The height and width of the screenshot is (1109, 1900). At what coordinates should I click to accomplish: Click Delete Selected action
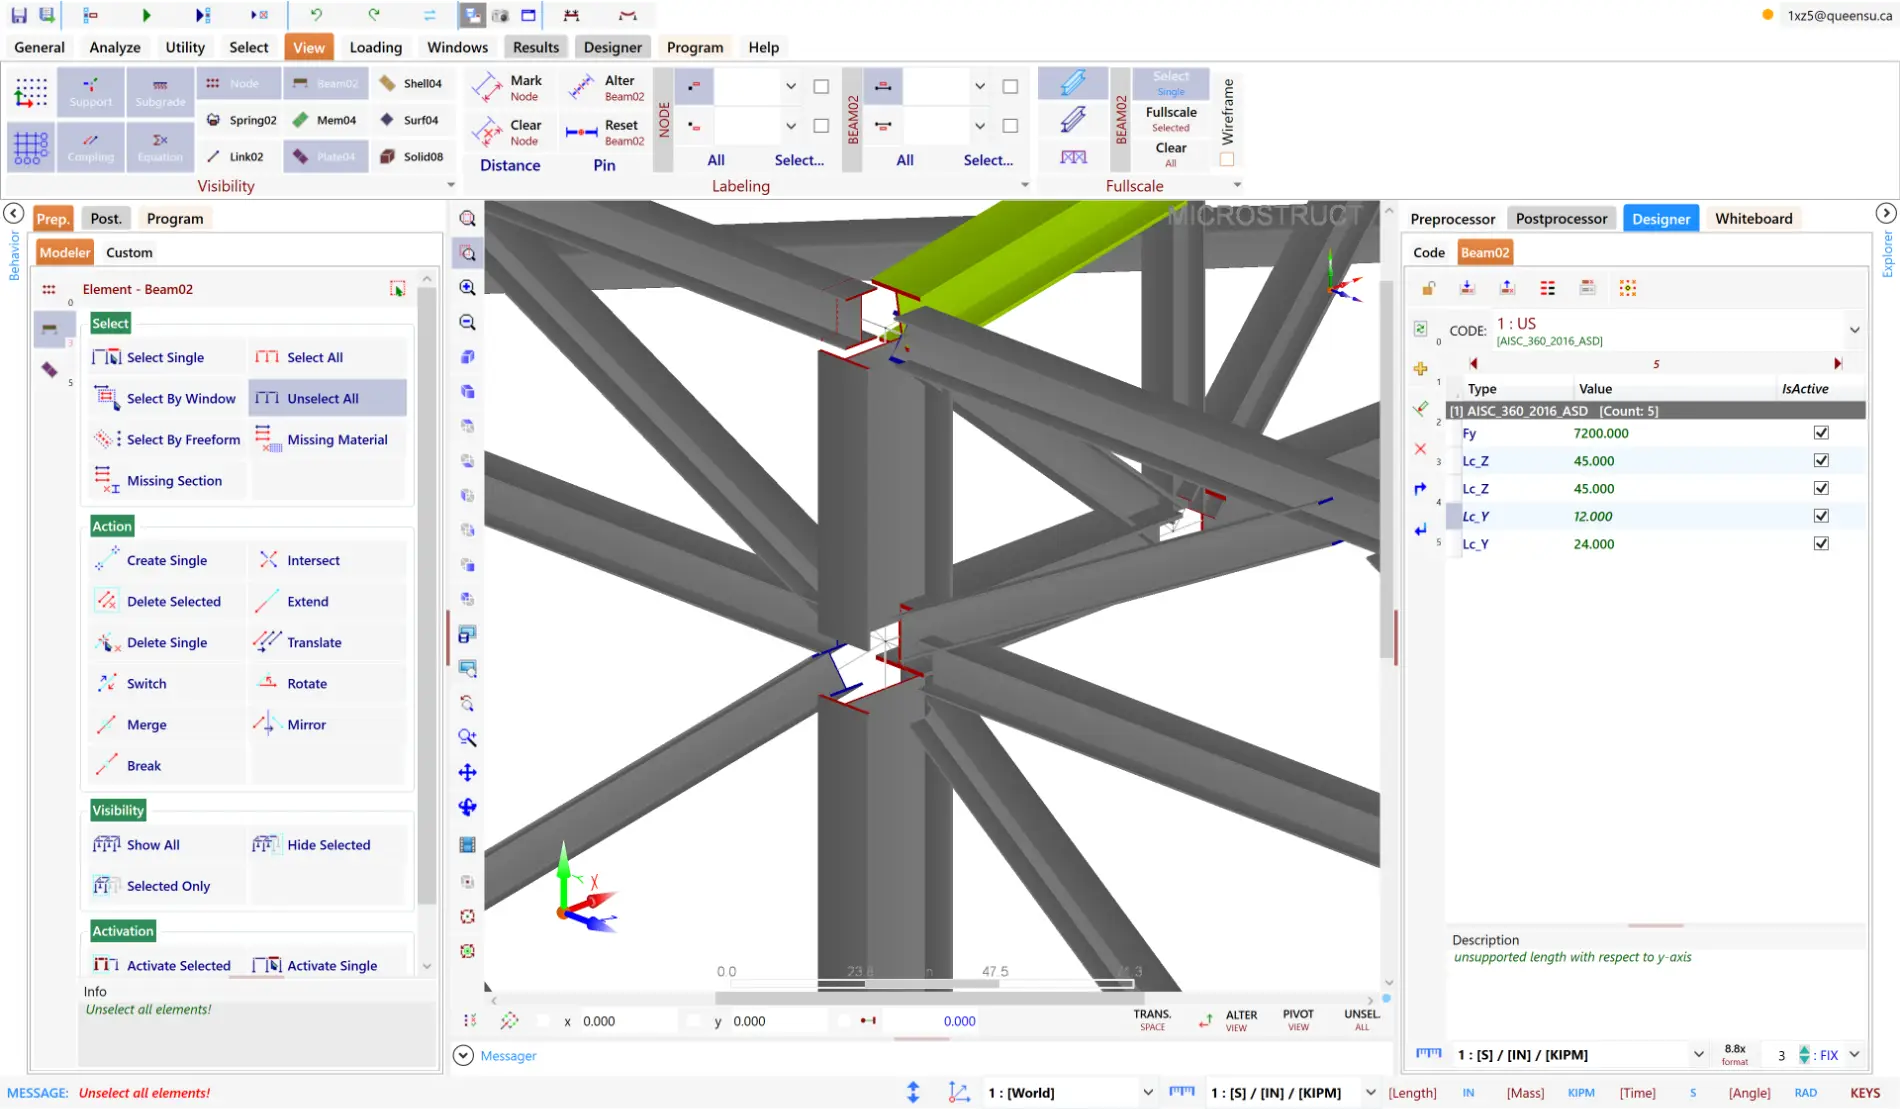click(166, 601)
